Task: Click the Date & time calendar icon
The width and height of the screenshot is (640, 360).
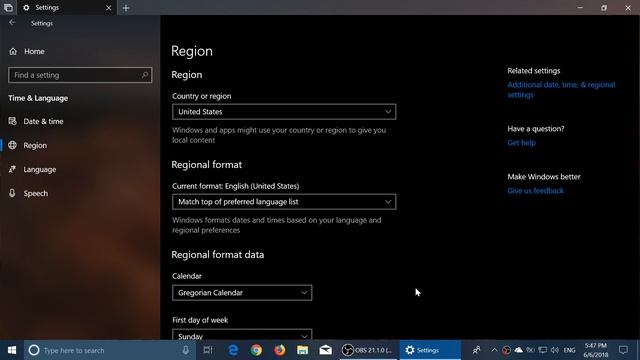Action: point(13,121)
